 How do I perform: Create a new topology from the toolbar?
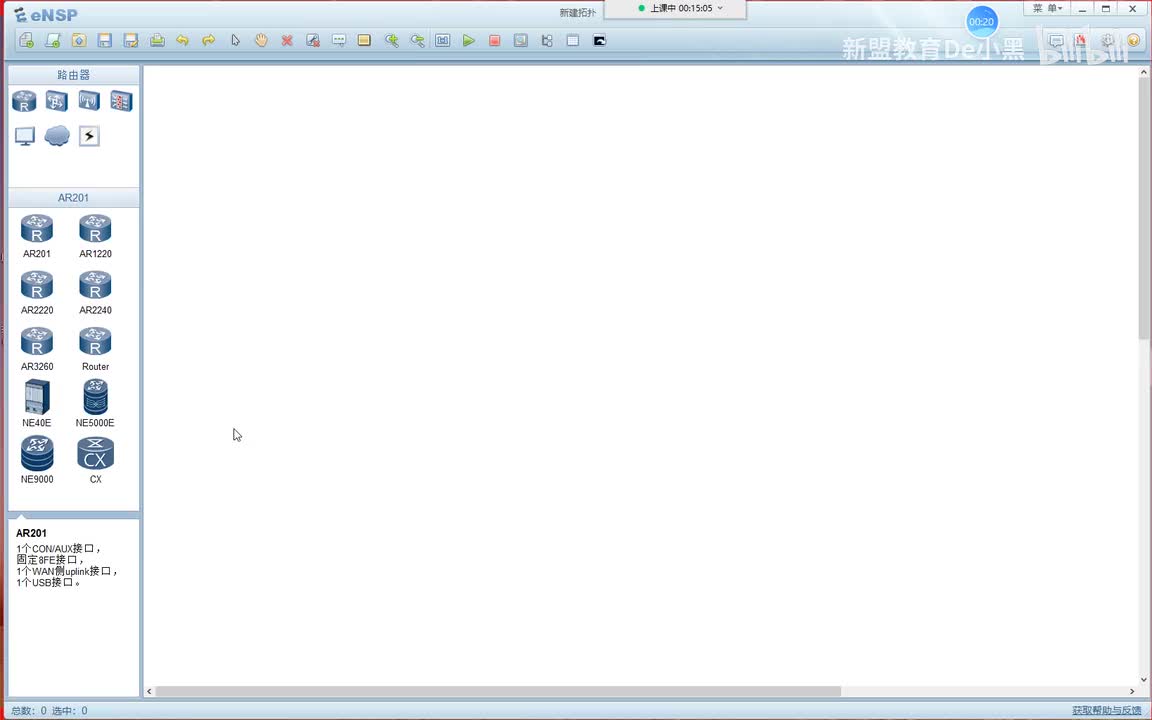[x=26, y=40]
